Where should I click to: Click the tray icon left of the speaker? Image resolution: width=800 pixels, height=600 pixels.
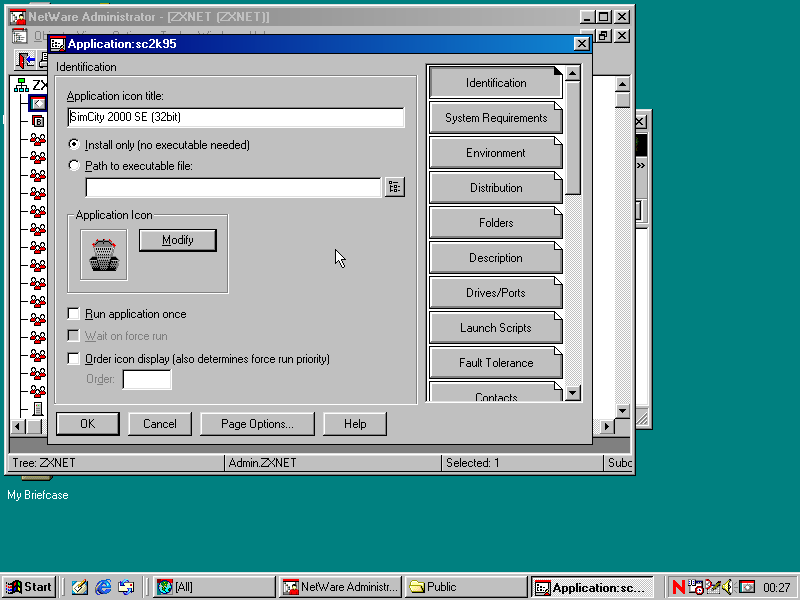pos(712,587)
